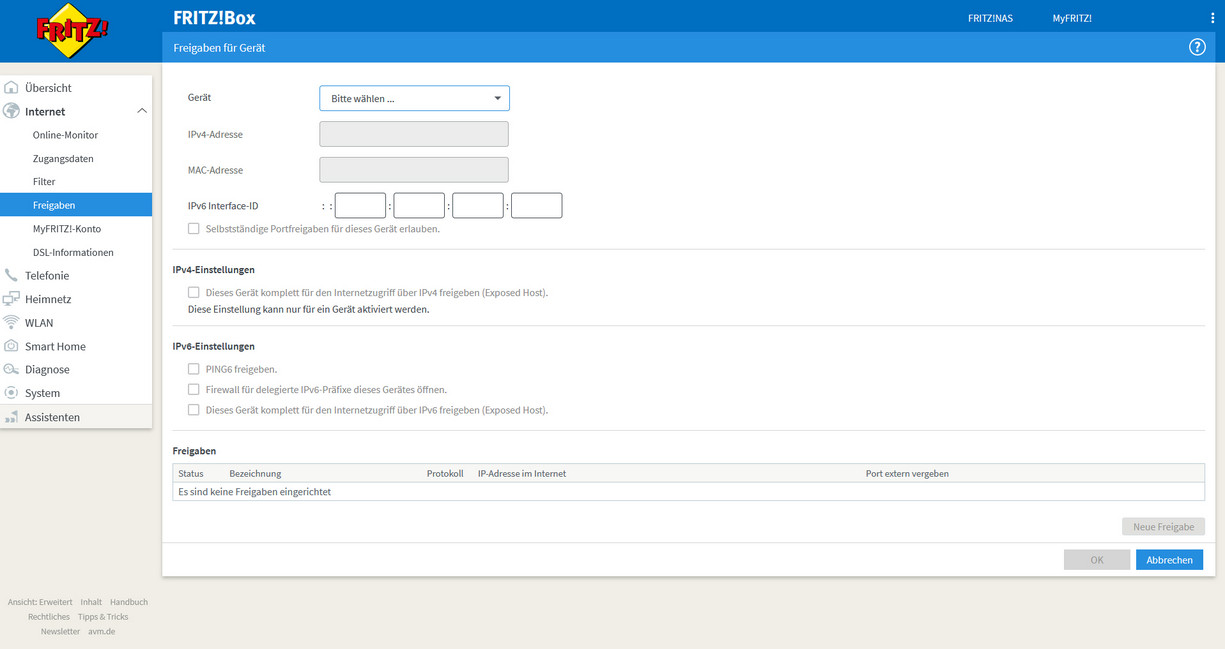Open Online-Monitor submenu item

coord(65,135)
